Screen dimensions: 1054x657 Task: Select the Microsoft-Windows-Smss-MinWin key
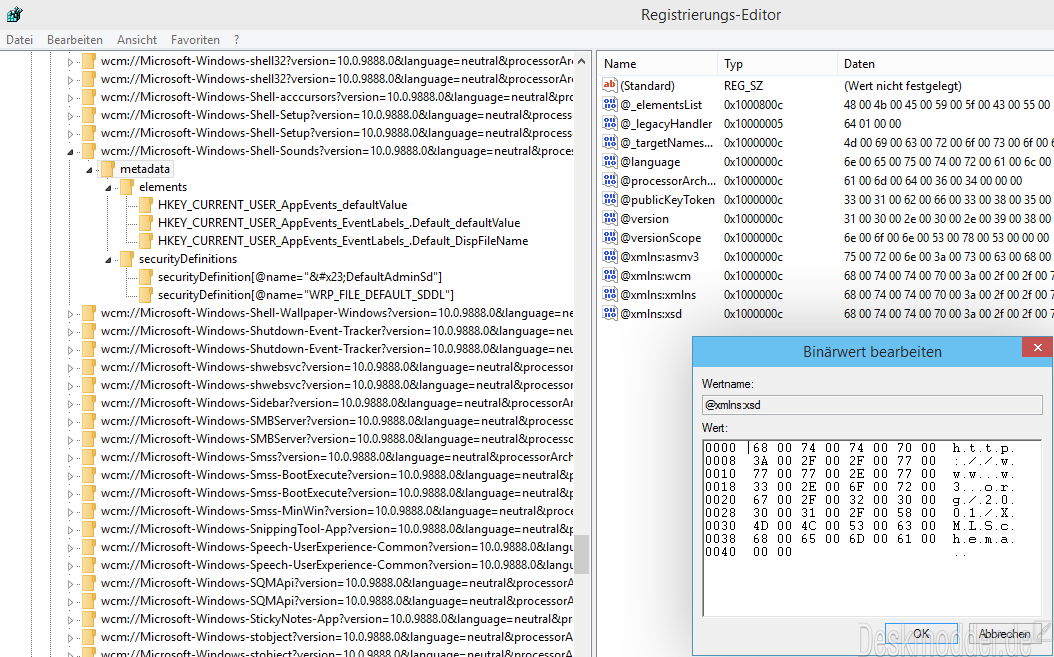pyautogui.click(x=337, y=510)
